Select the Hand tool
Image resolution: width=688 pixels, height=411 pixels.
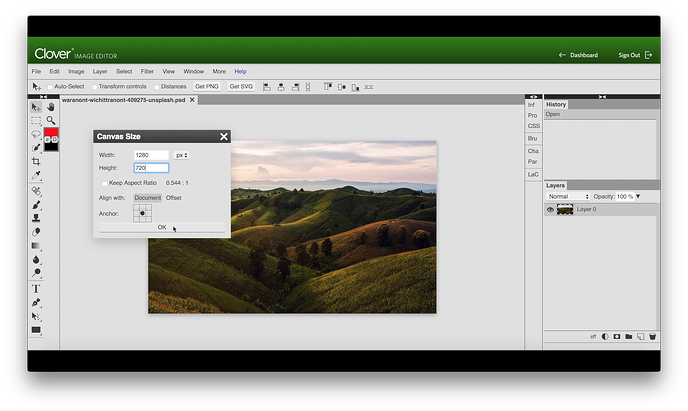tap(51, 107)
